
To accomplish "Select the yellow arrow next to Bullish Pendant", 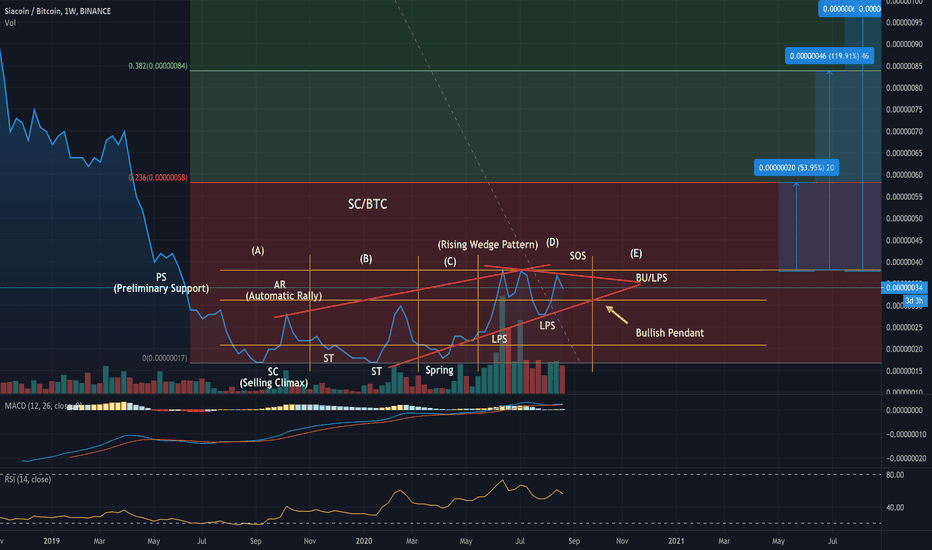I will click(617, 315).
